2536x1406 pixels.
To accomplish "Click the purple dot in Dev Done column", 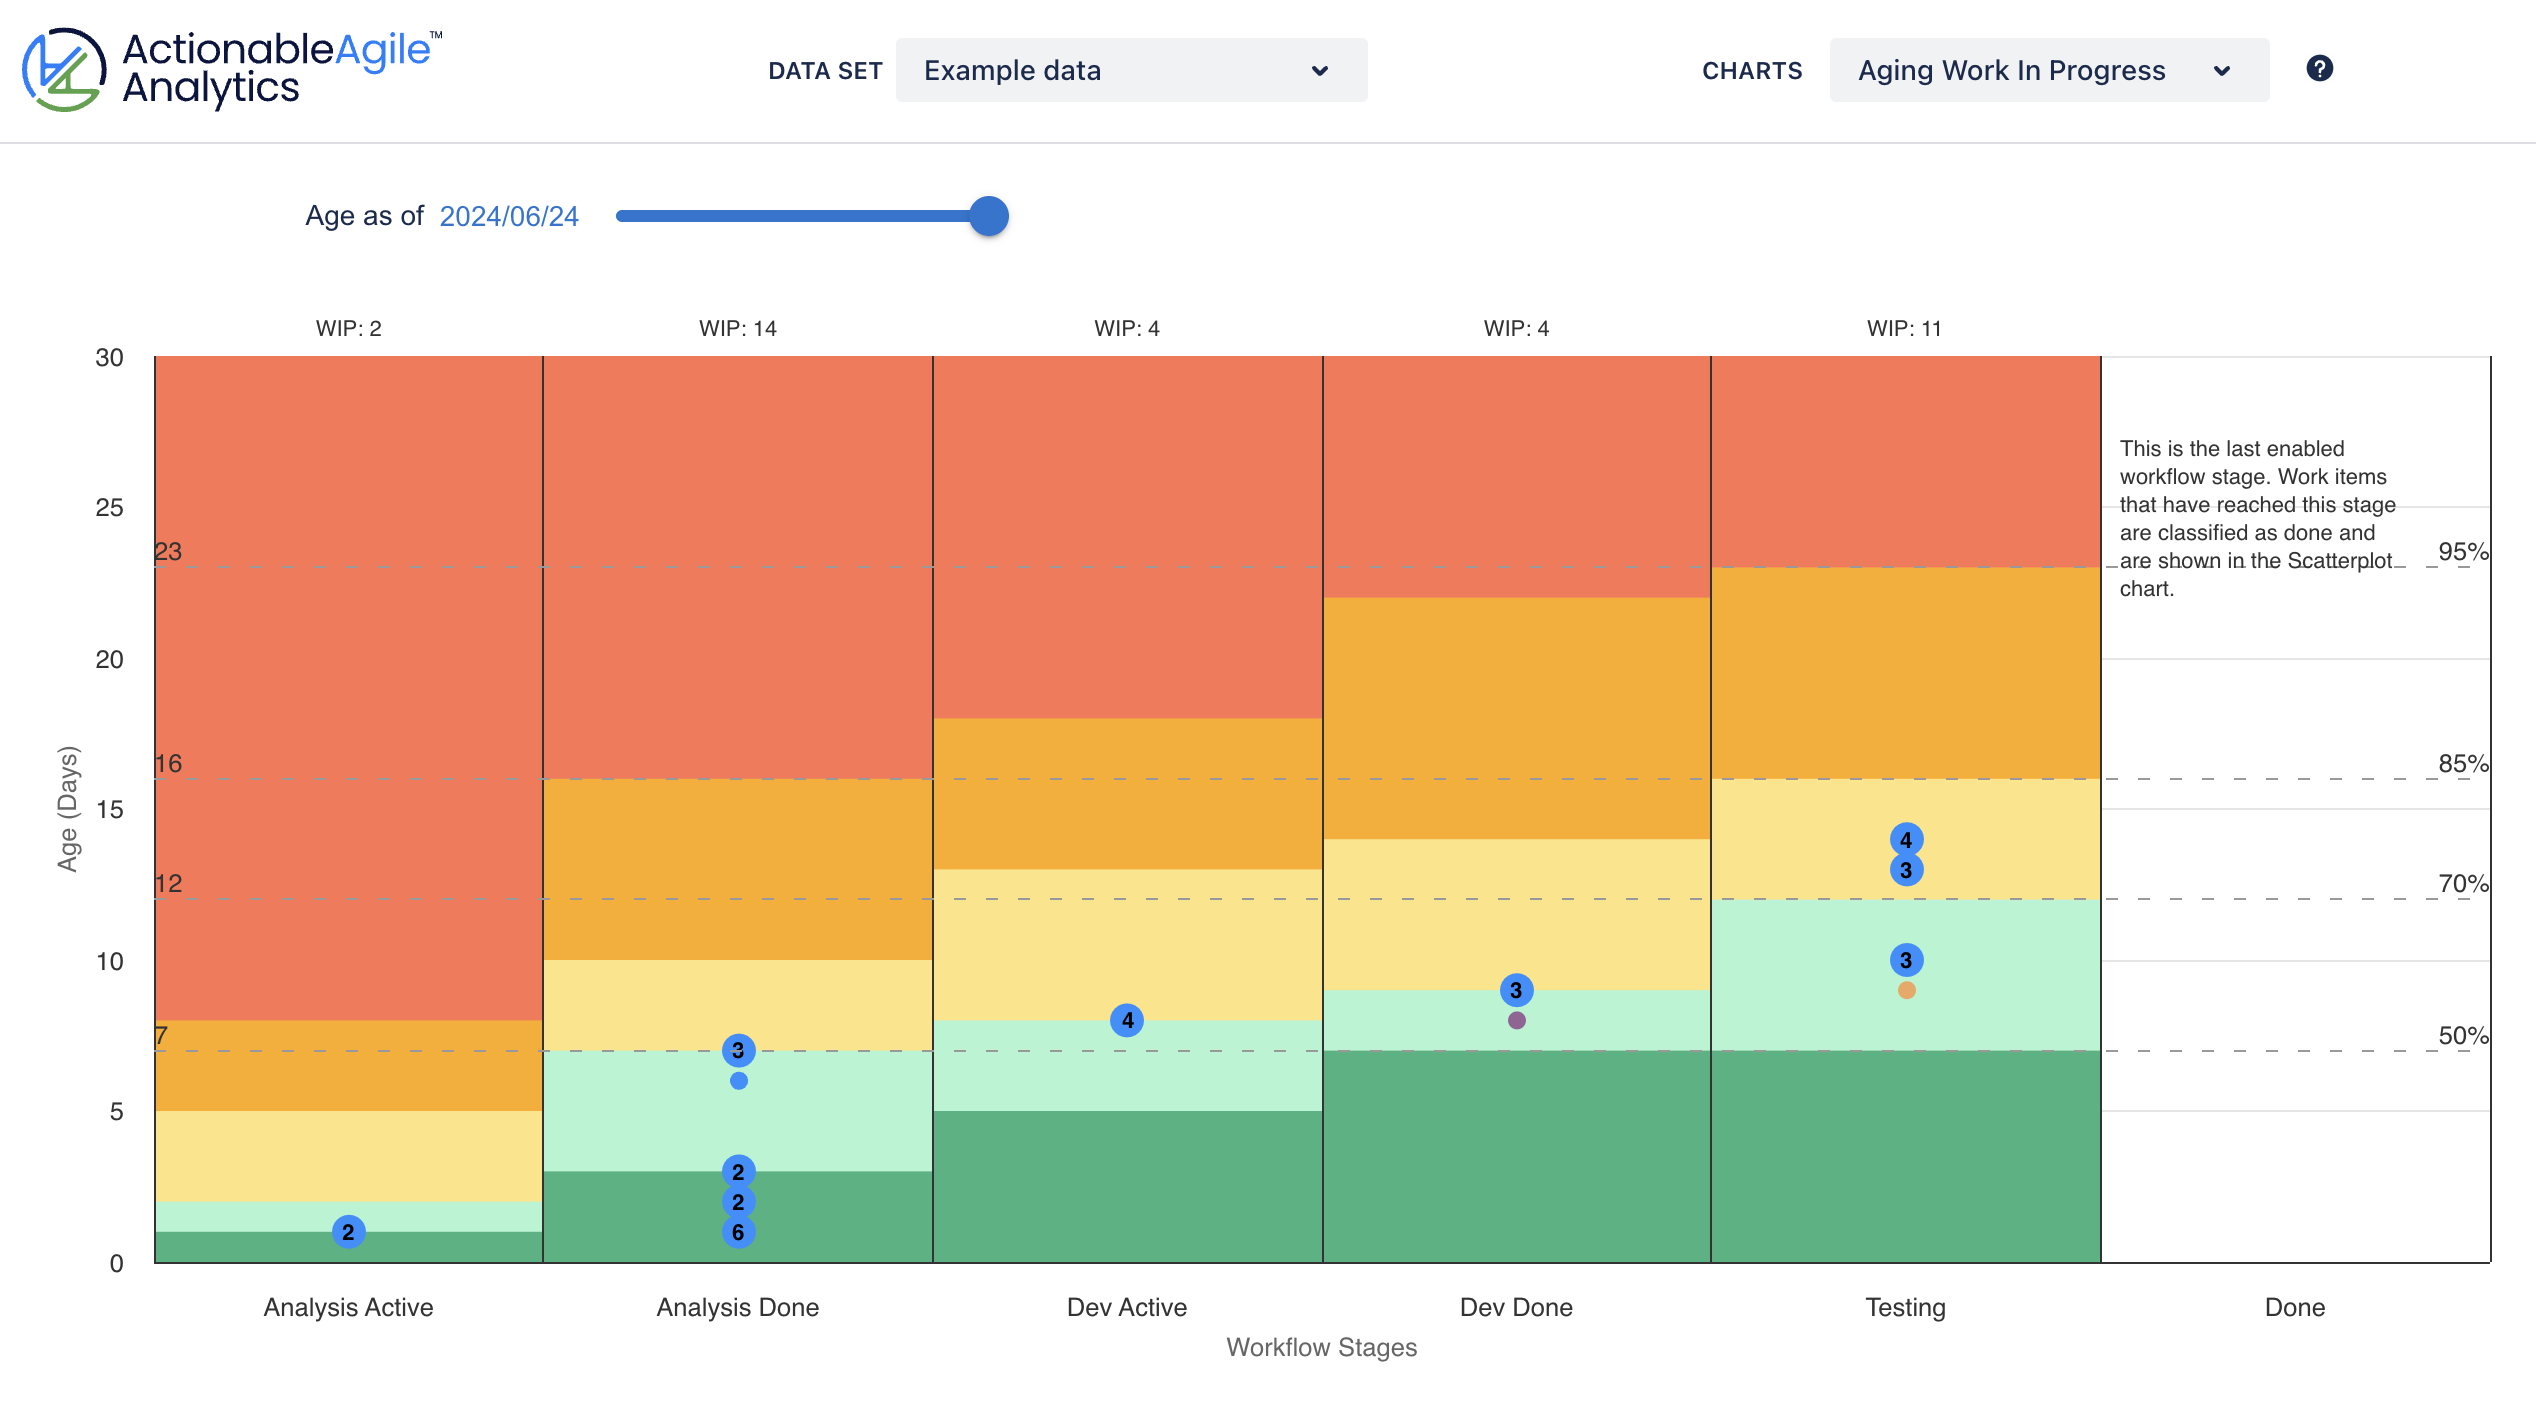I will [x=1517, y=1020].
